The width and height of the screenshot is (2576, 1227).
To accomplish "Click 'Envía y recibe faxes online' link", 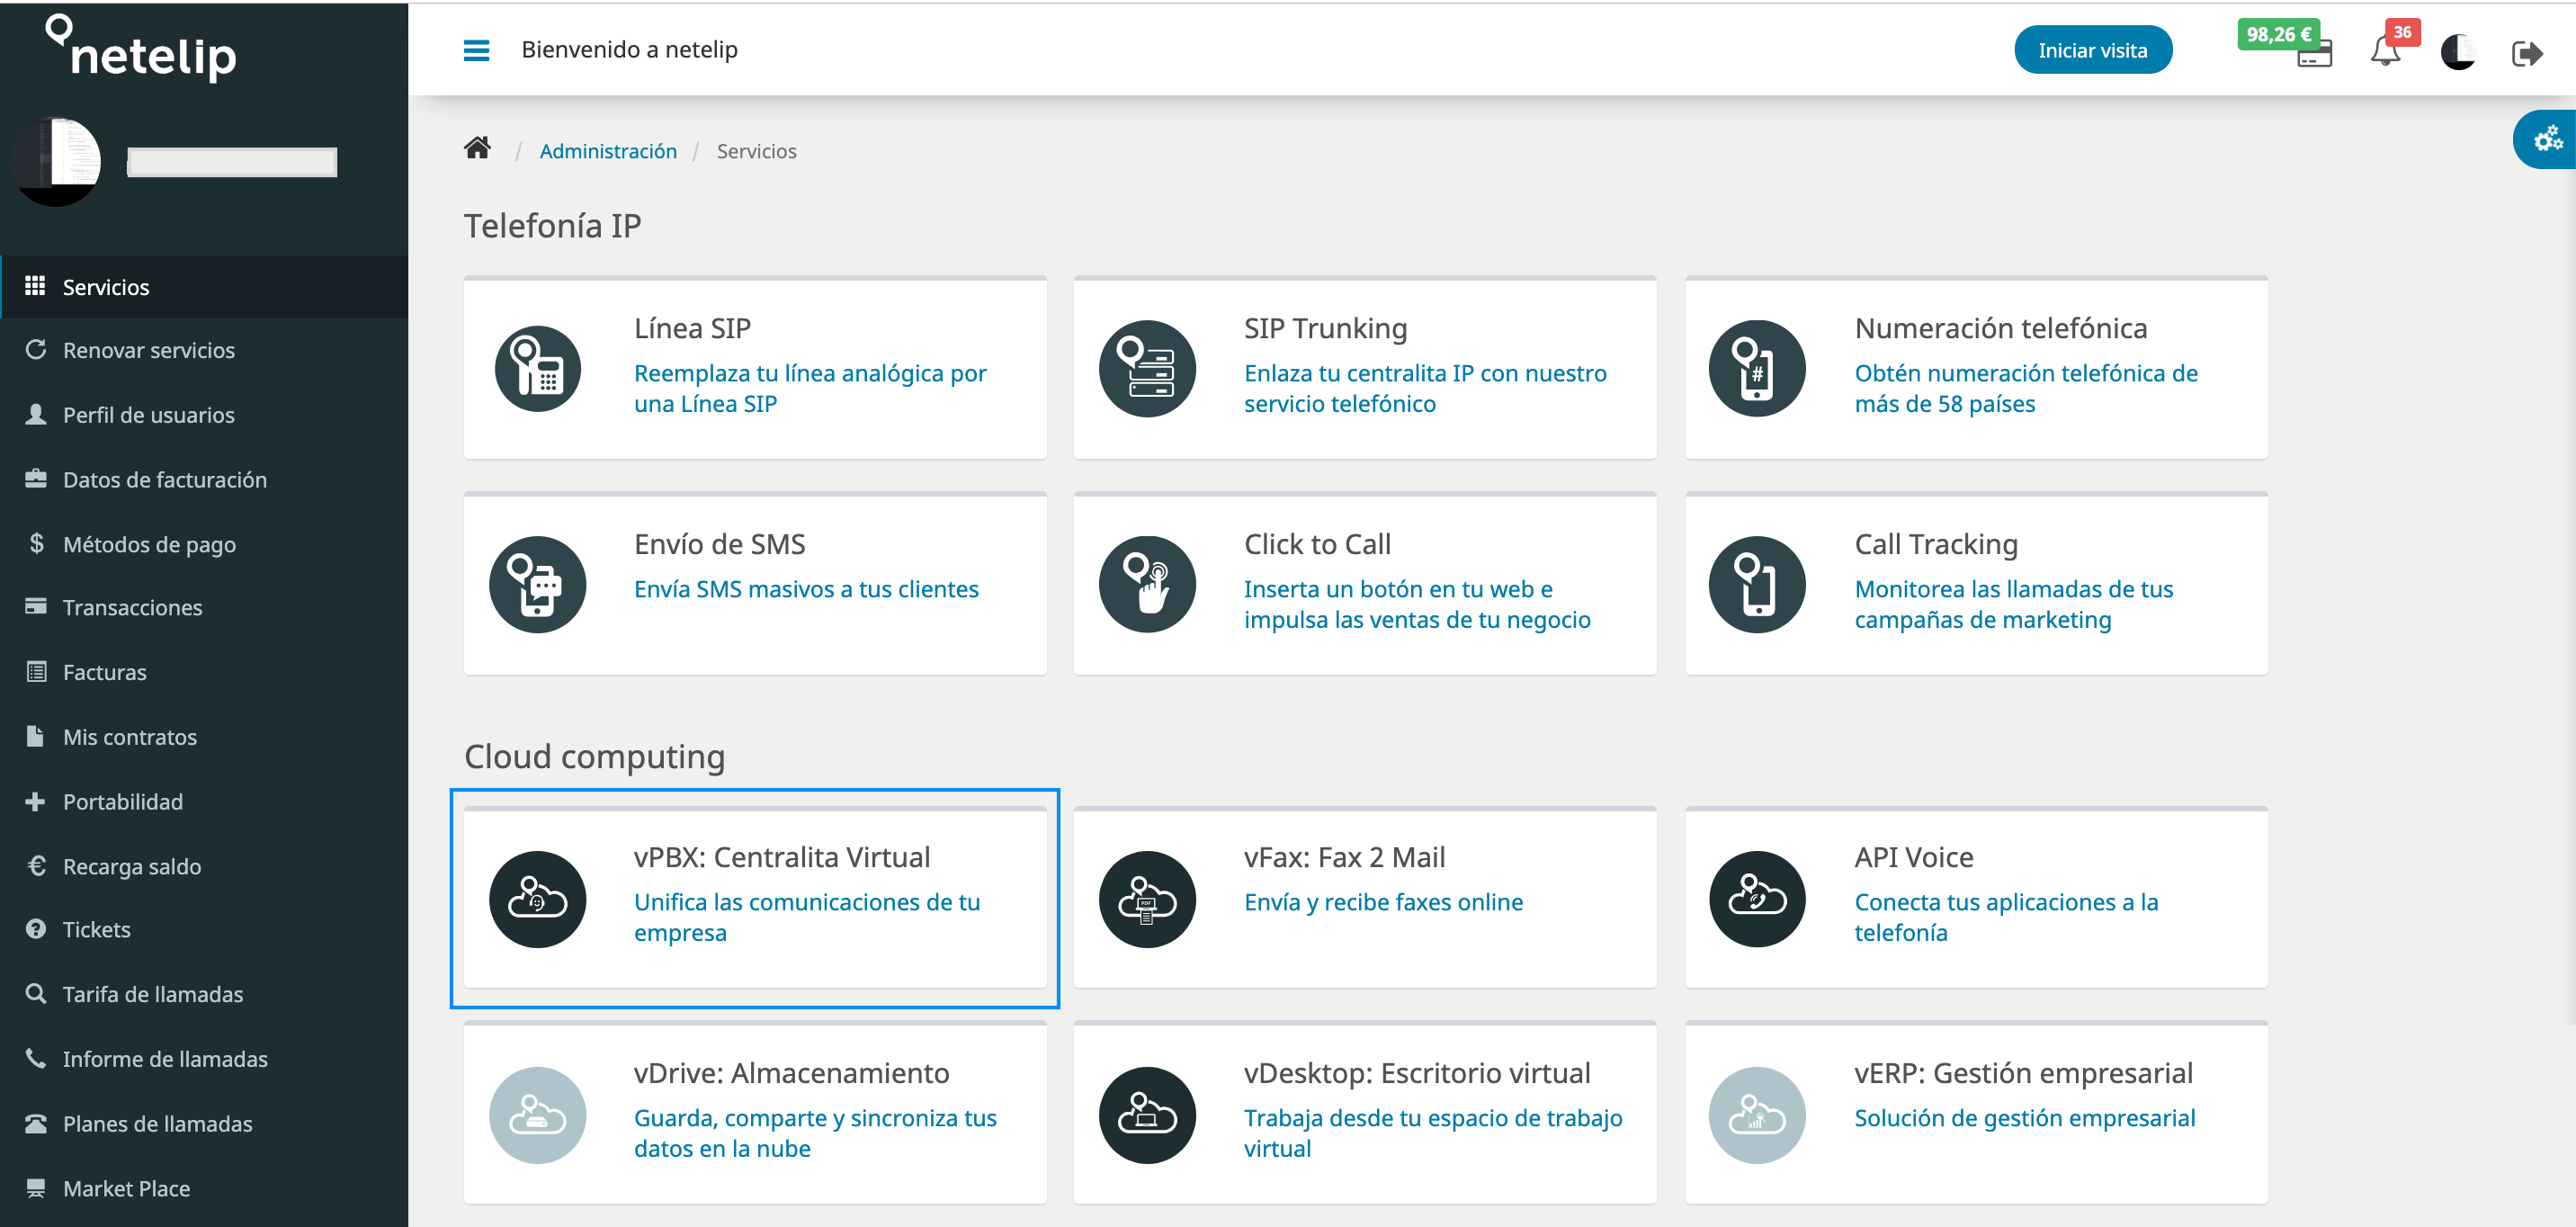I will coord(1383,902).
